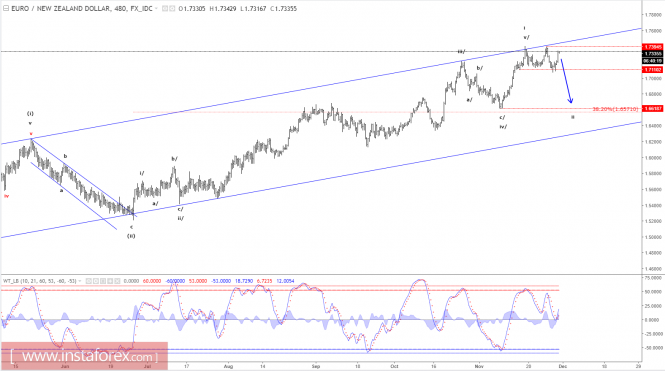Screen dimensions: 665x371
Task: Select the red 1.73845 price level label
Action: point(653,47)
